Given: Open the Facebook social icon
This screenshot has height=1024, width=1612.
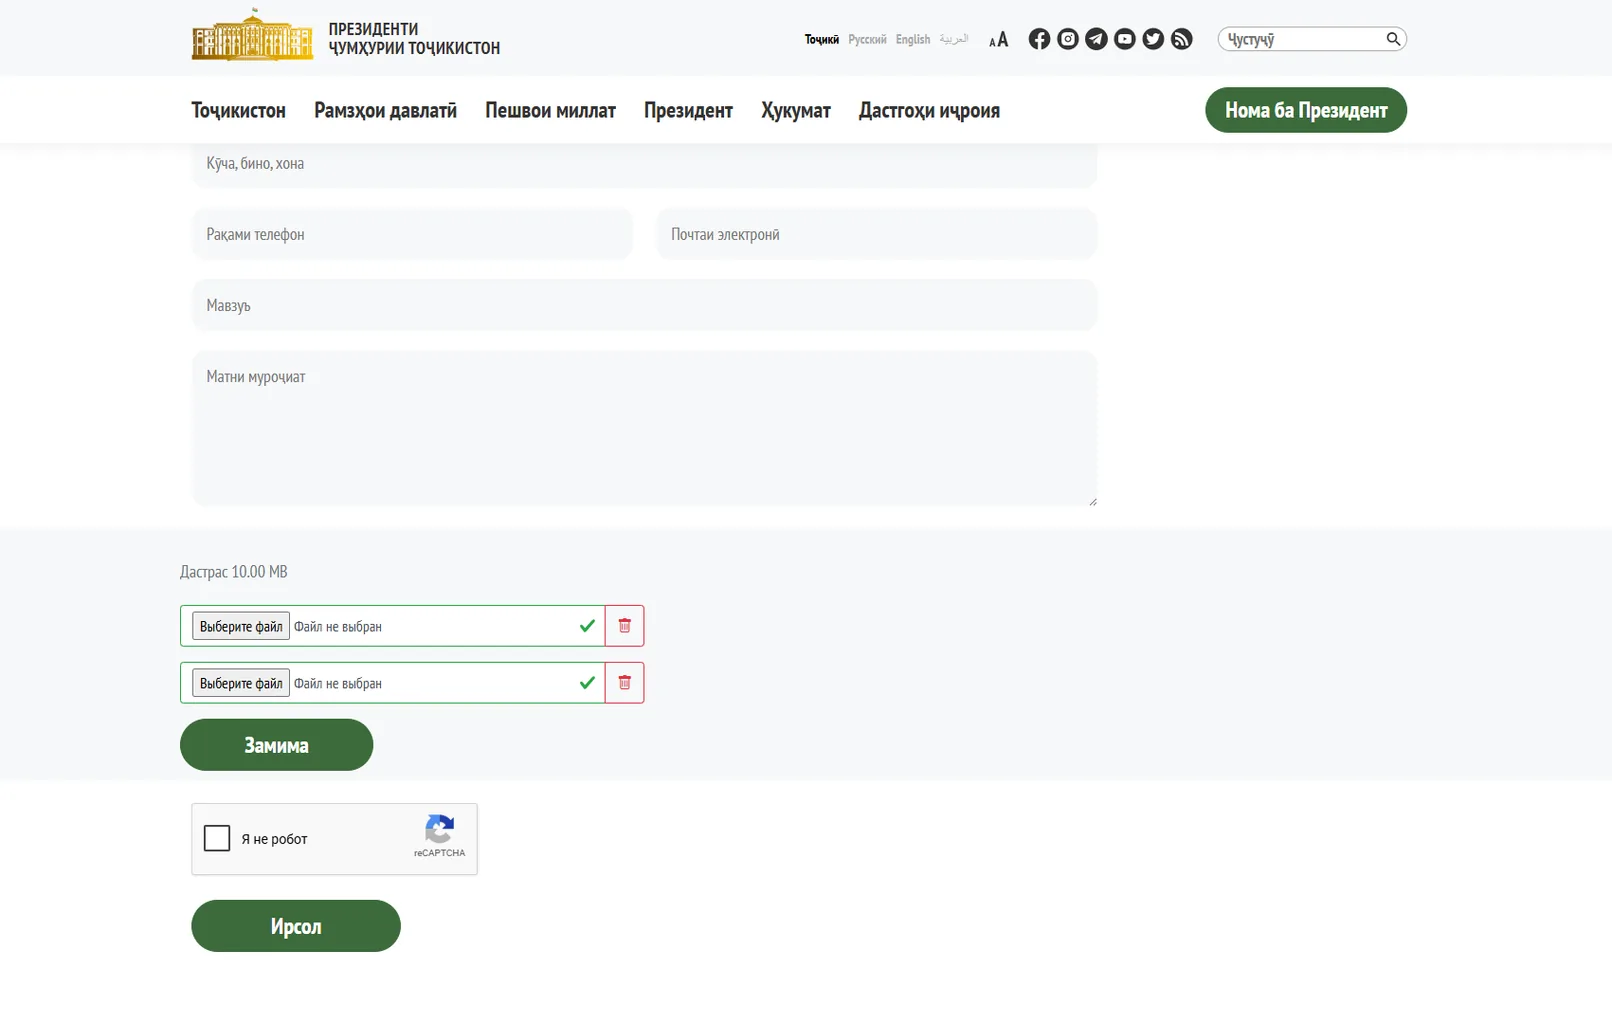Looking at the screenshot, I should pos(1039,39).
